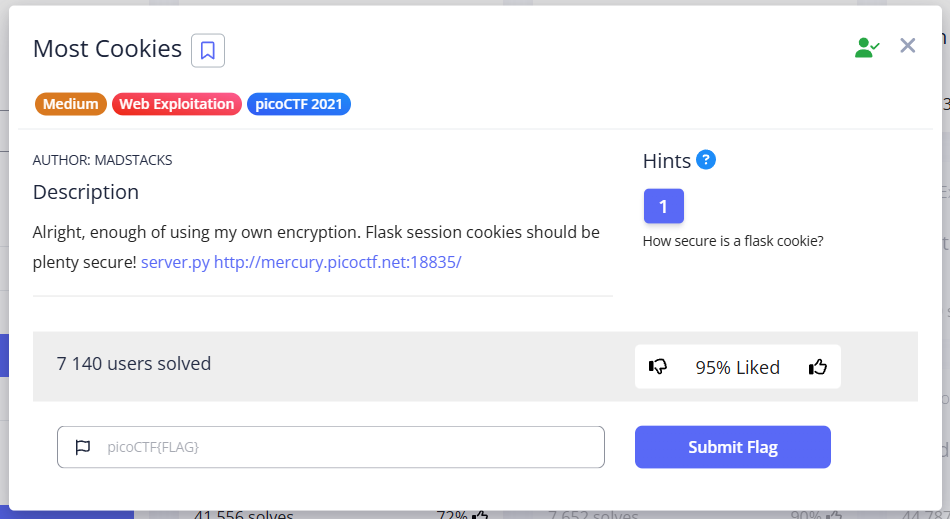Bookmark the Most Cookies challenge
Image resolution: width=950 pixels, height=519 pixels.
click(208, 50)
